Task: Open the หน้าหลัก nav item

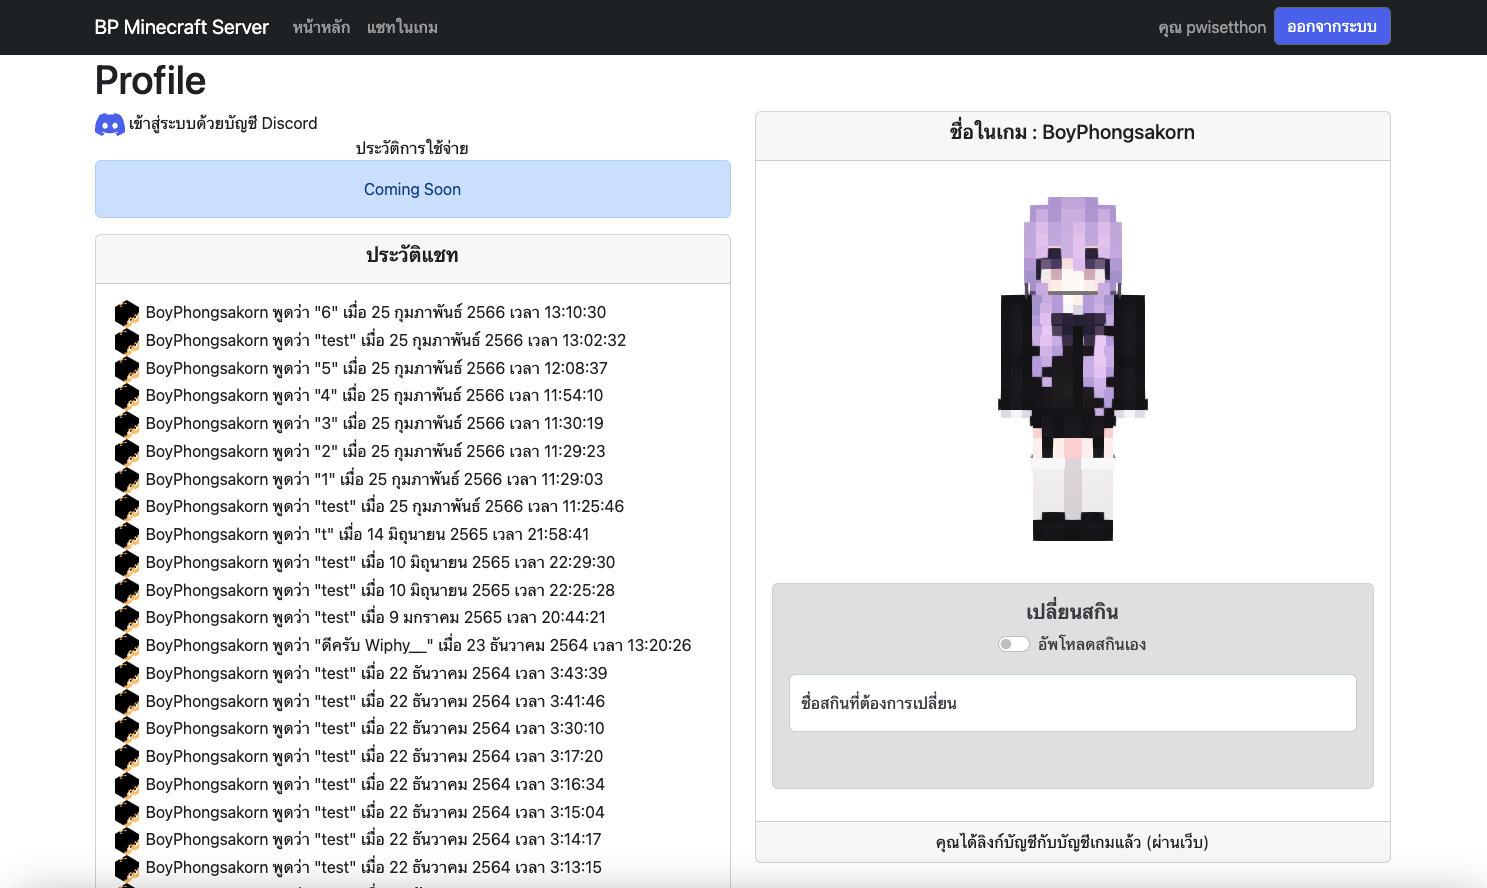Action: click(x=321, y=27)
